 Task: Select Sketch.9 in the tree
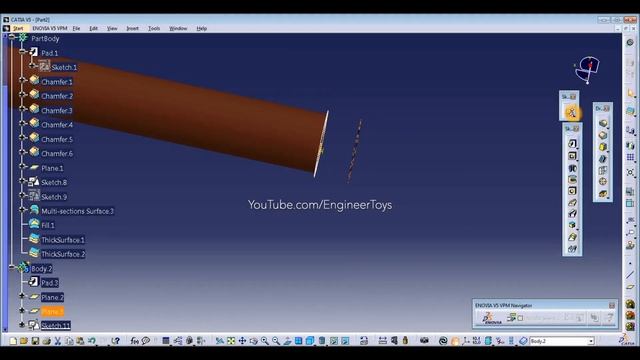point(54,197)
